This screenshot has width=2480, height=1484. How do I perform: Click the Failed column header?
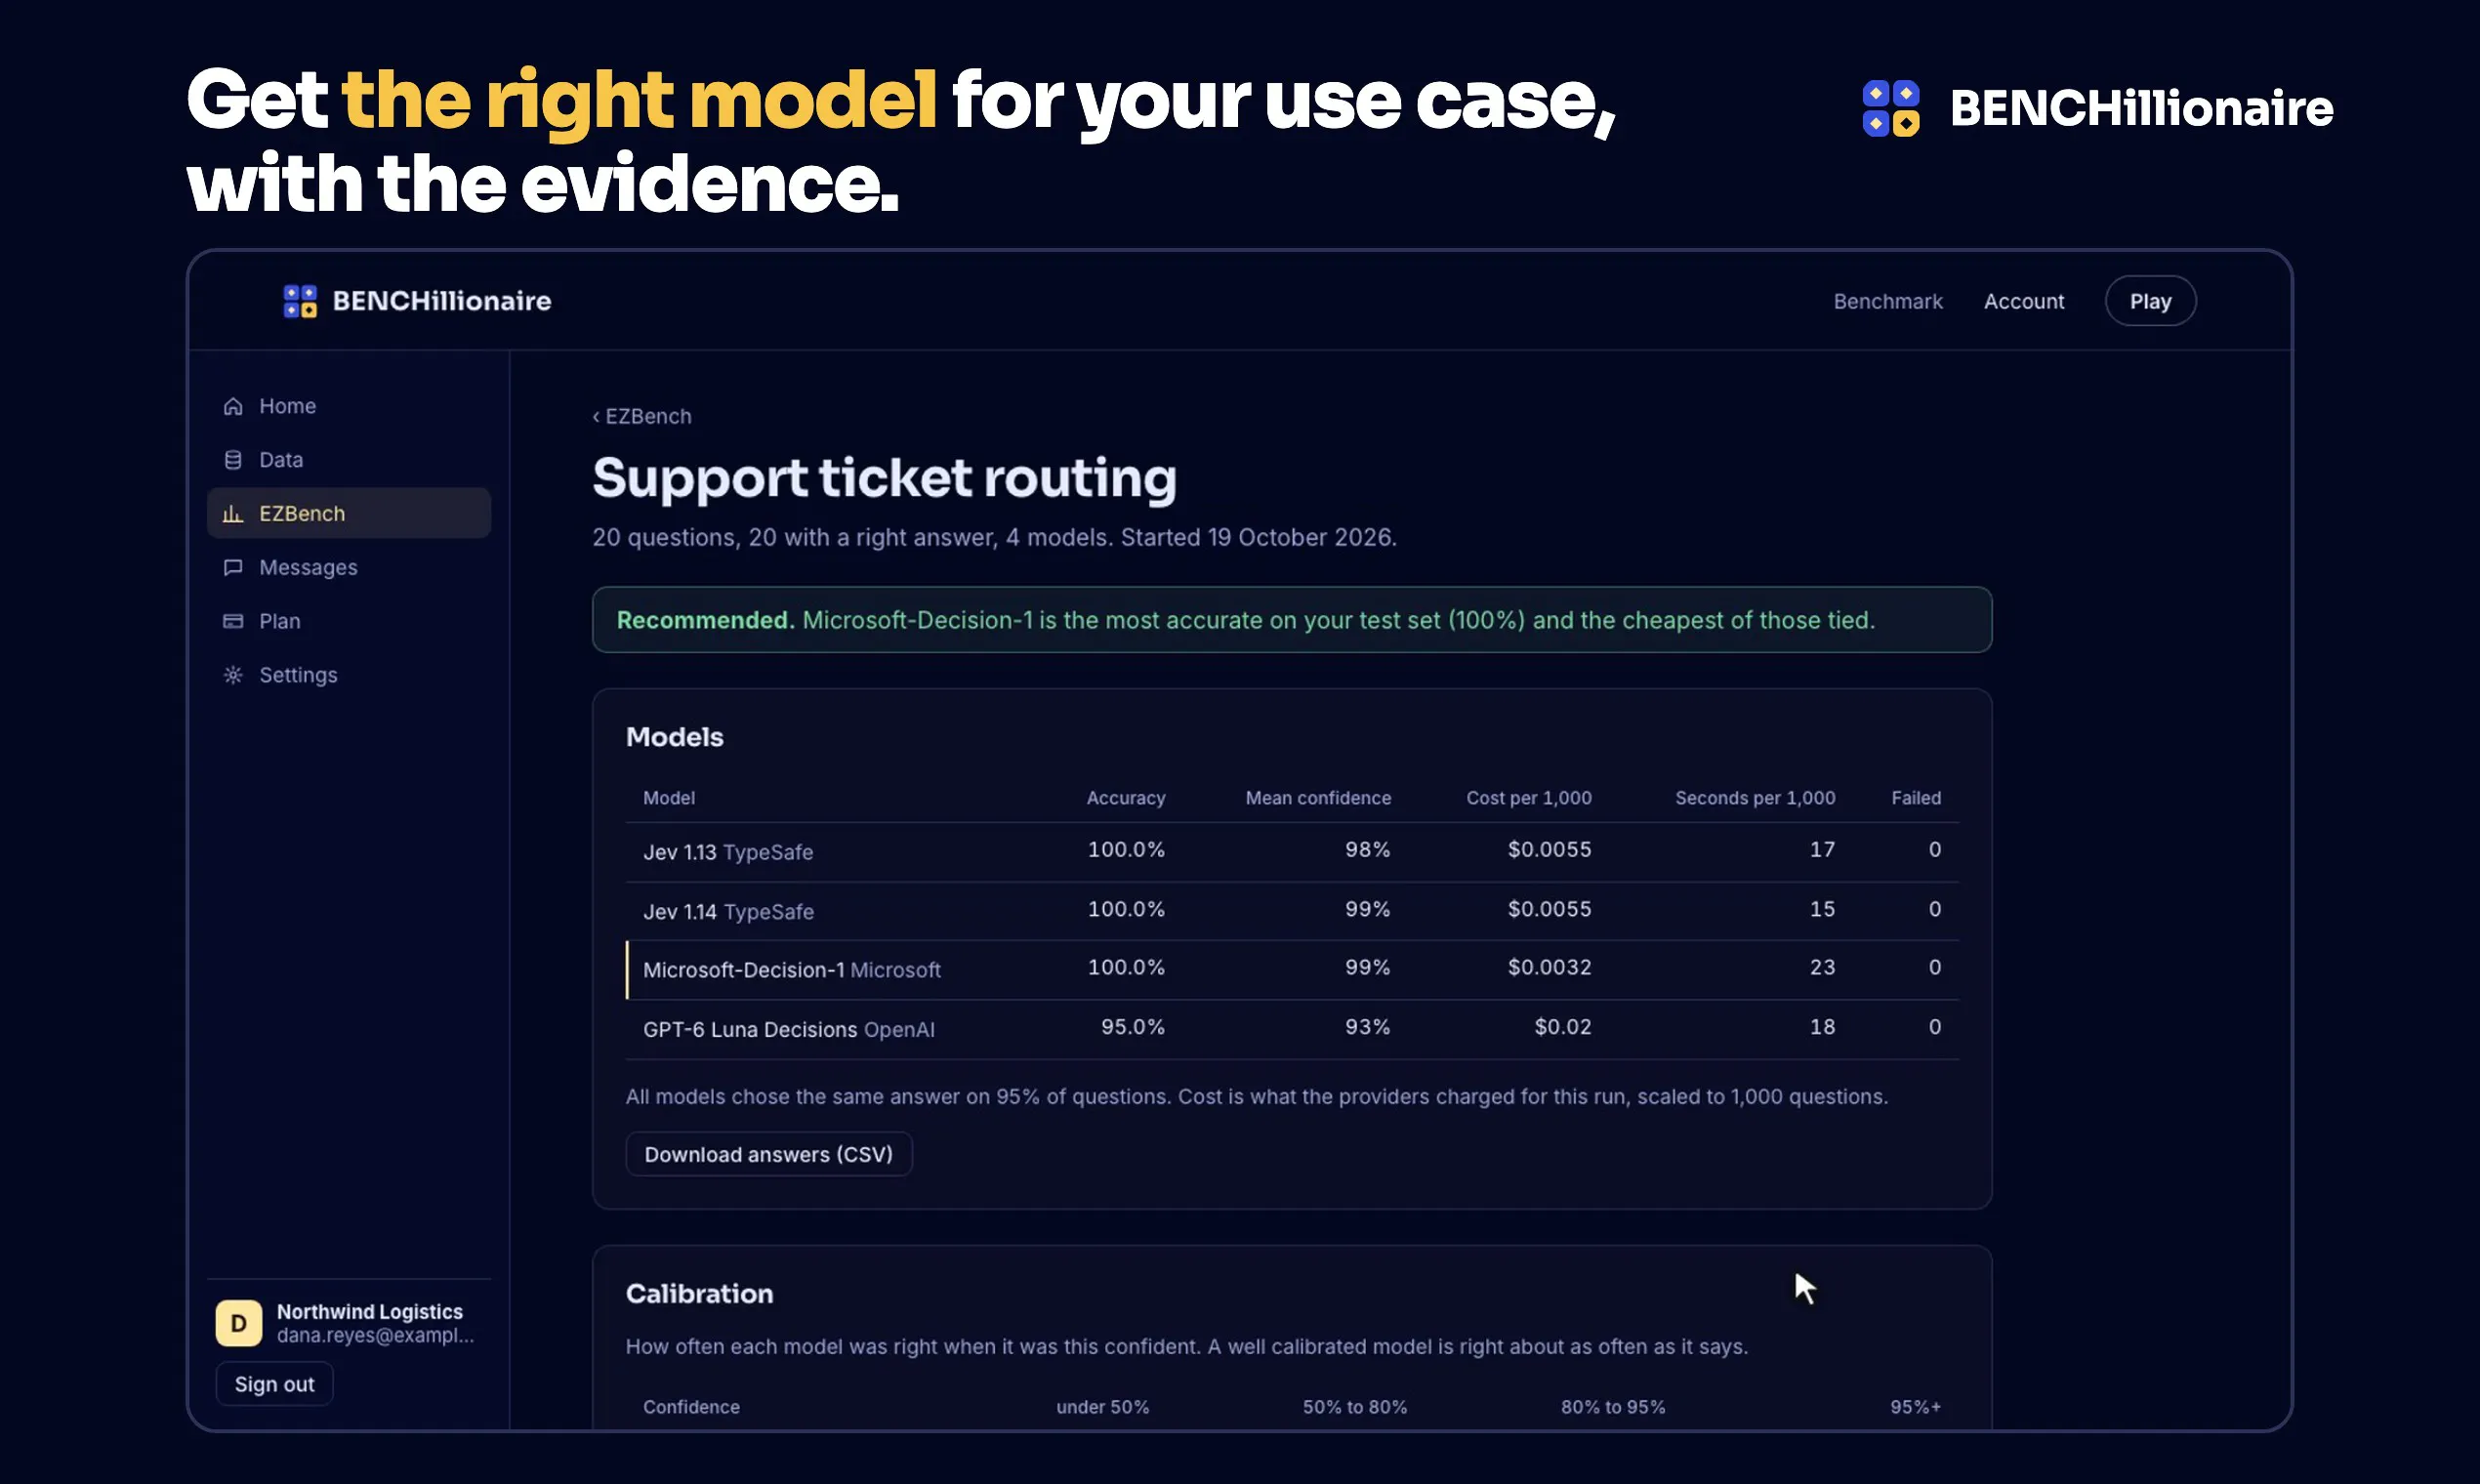(1916, 798)
